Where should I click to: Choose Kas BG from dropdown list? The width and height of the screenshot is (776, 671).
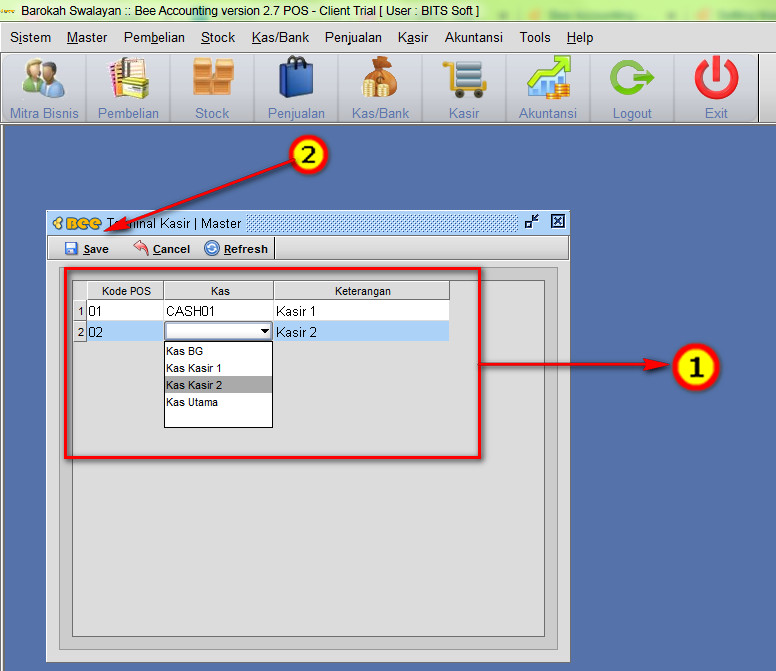[218, 351]
